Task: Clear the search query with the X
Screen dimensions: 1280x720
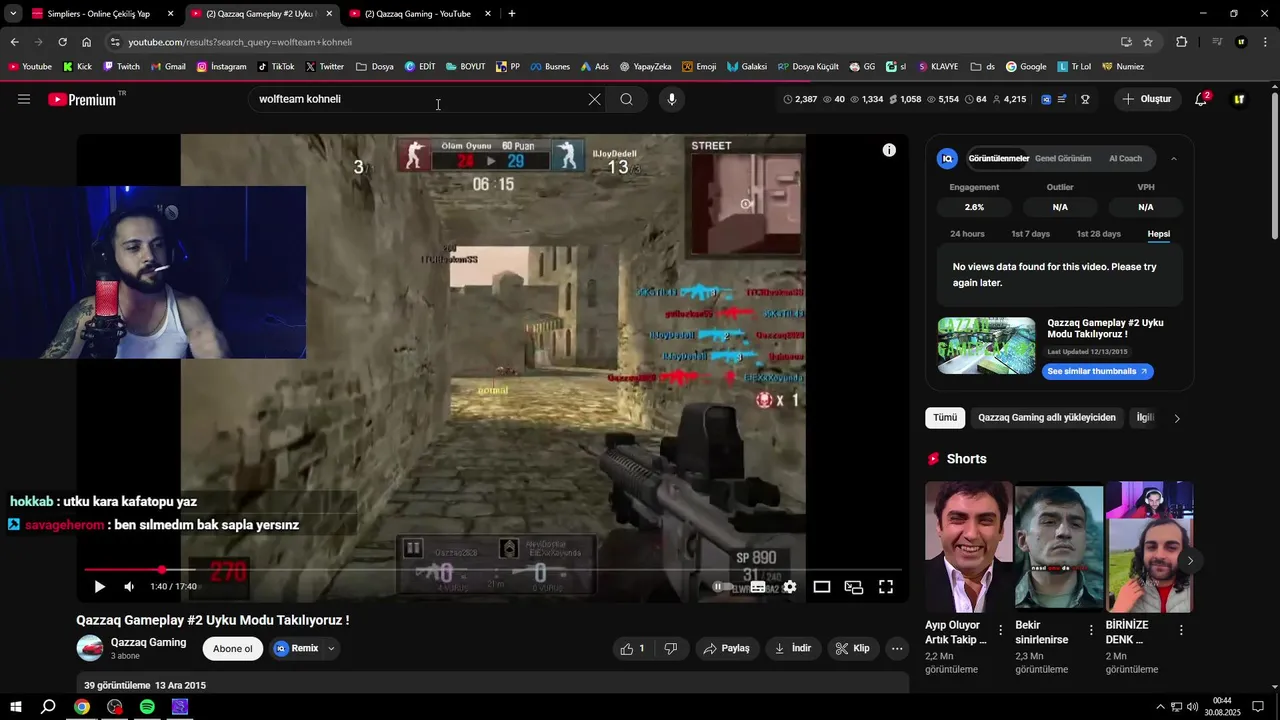Action: point(594,99)
